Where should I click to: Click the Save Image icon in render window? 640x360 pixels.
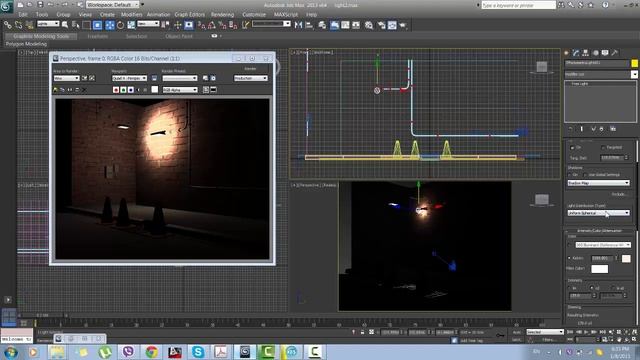[x=56, y=89]
